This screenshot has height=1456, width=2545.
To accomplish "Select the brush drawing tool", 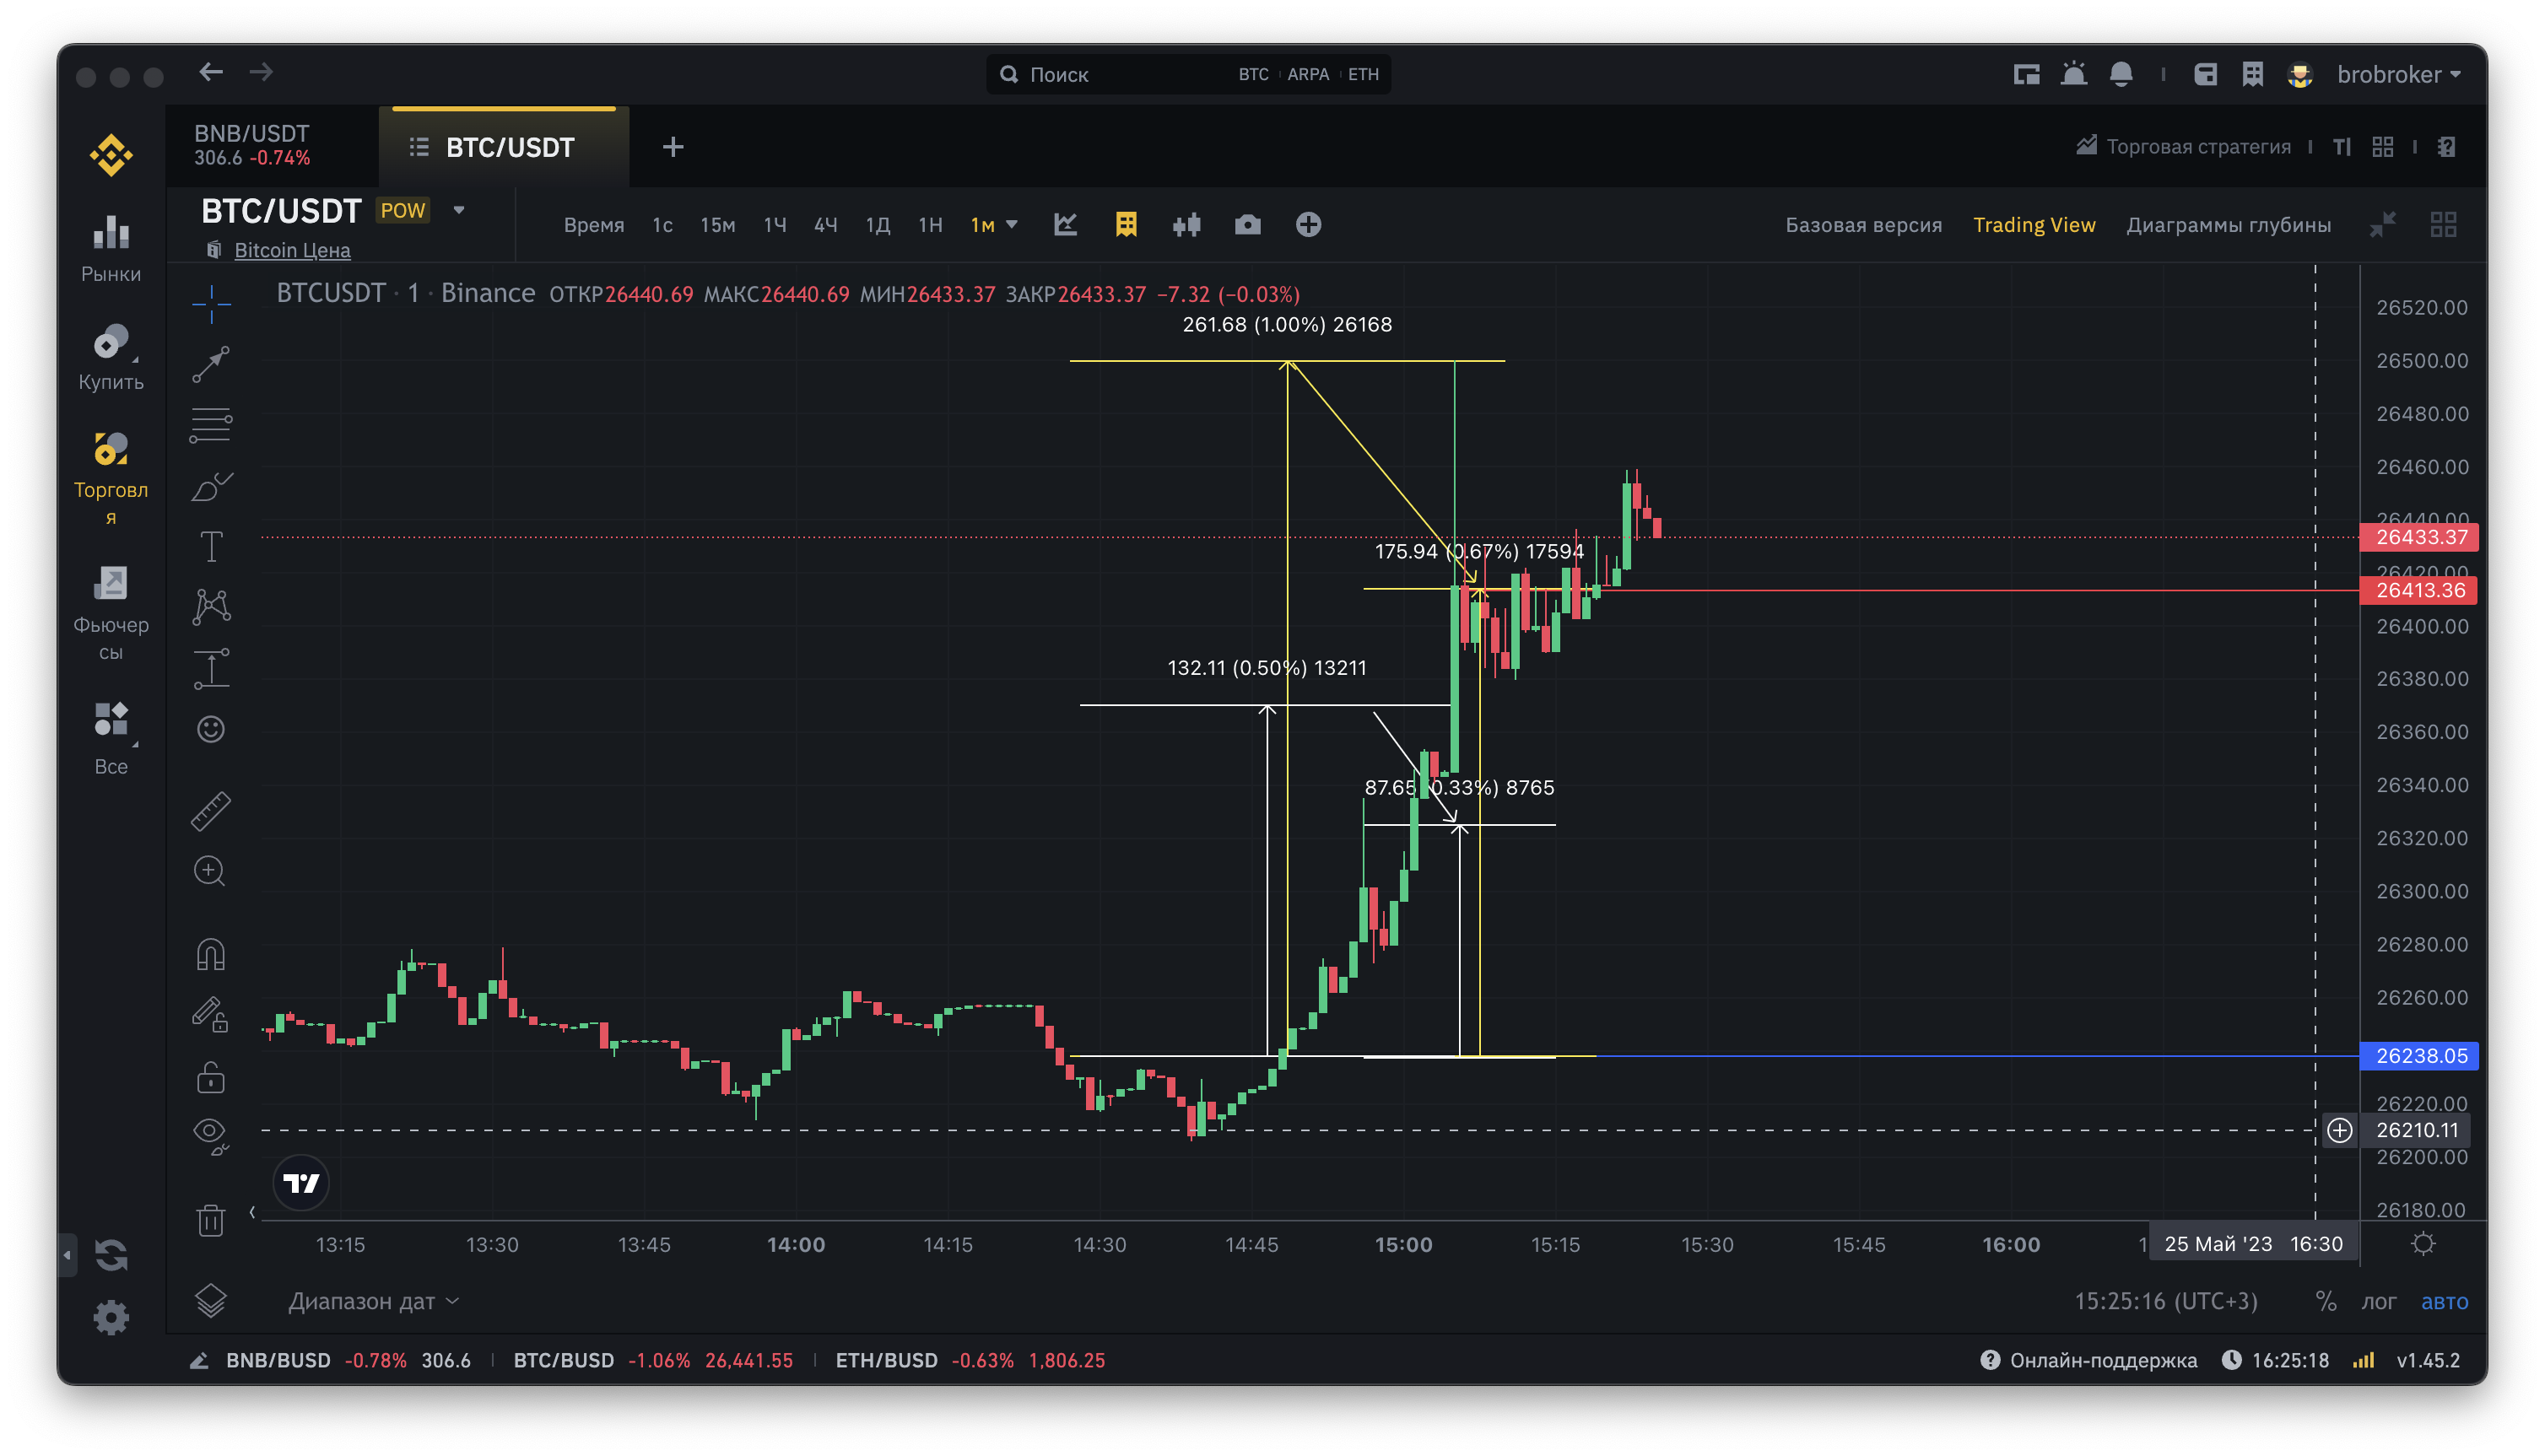I will click(x=211, y=487).
